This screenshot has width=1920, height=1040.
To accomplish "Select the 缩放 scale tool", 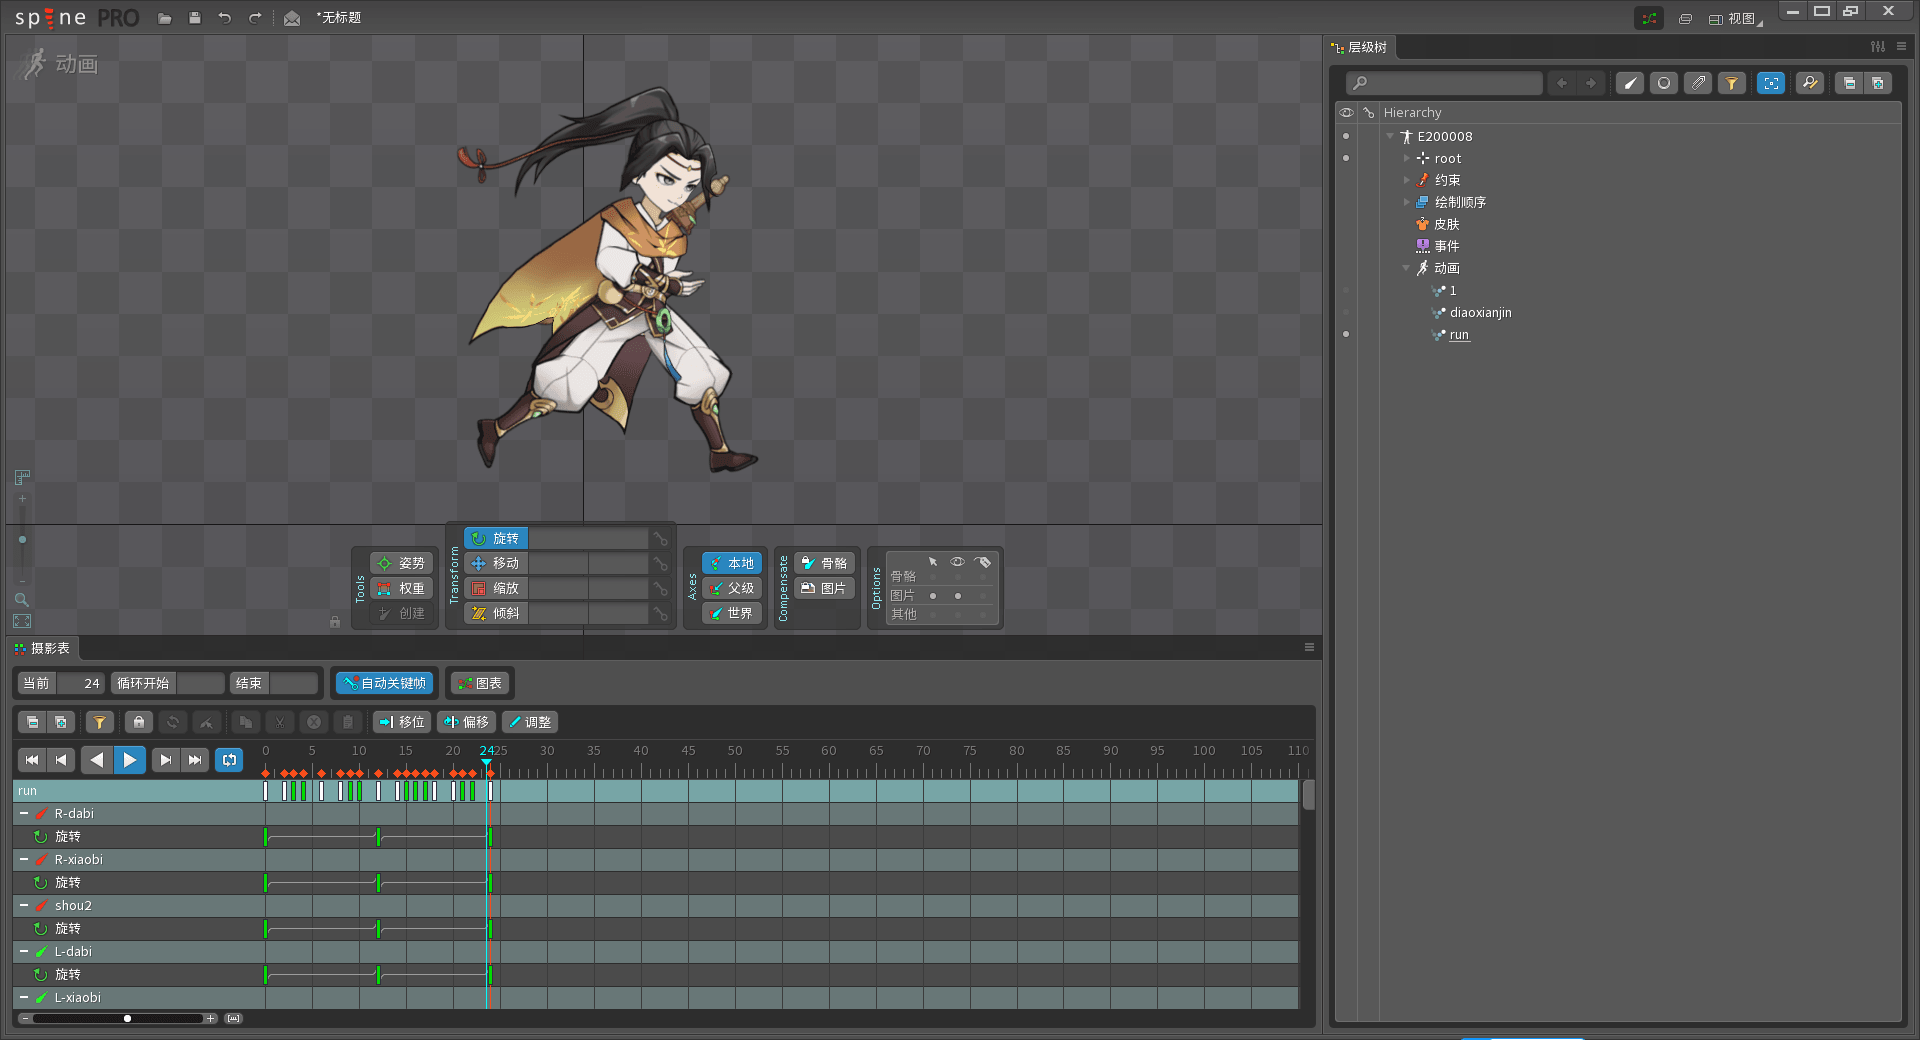I will (x=496, y=588).
